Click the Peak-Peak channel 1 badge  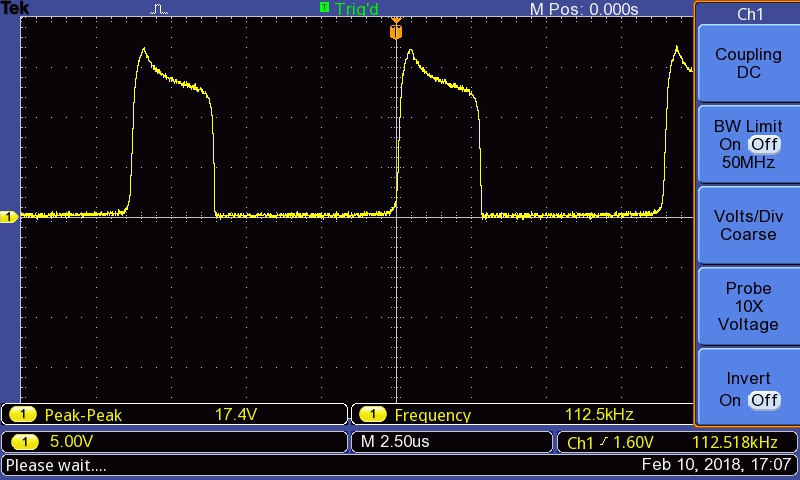22,415
